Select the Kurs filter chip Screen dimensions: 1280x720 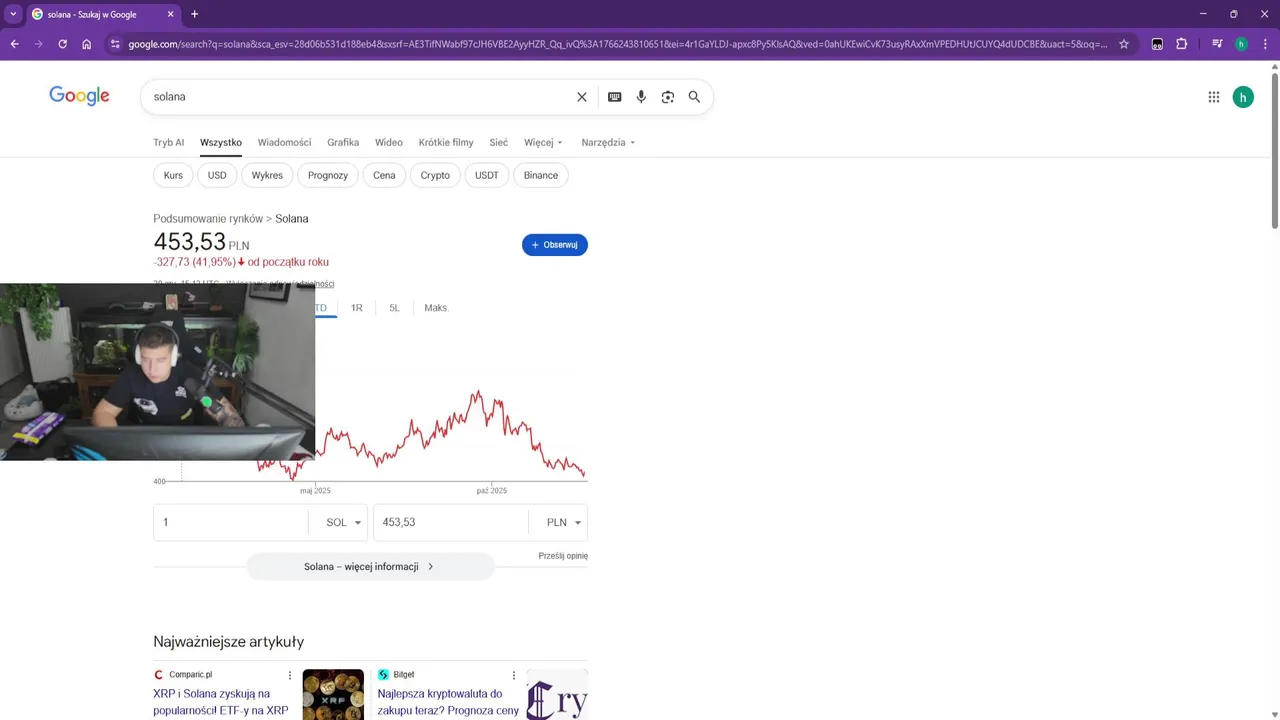click(173, 175)
